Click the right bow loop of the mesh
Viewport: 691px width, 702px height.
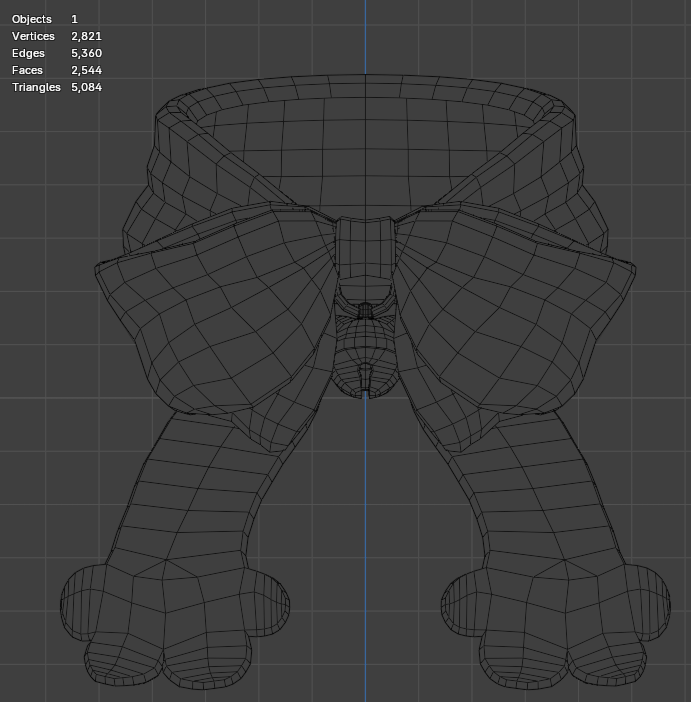click(515, 309)
